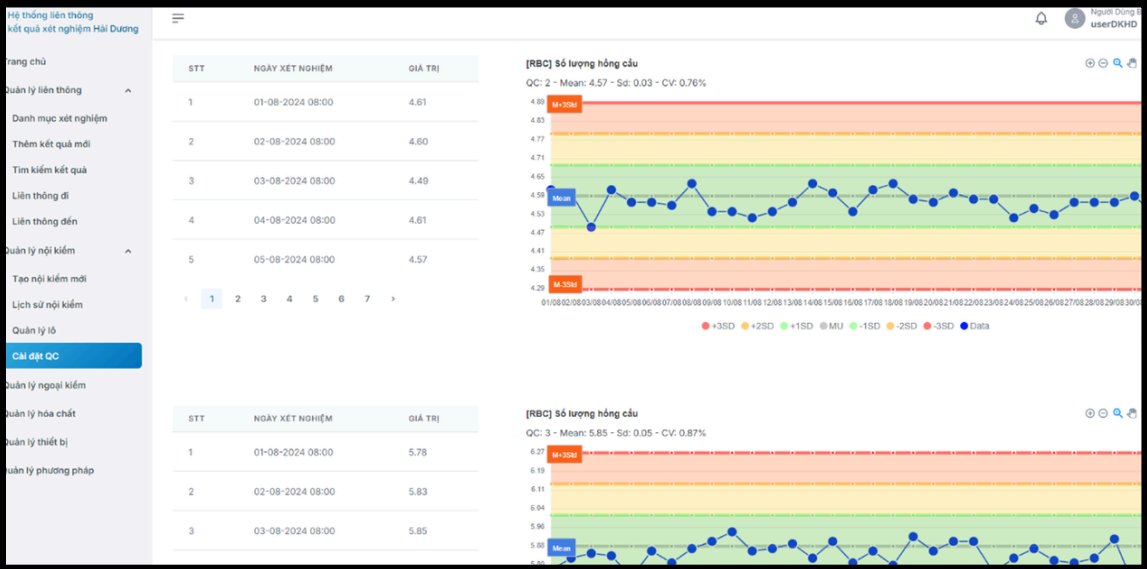Open the userDKHD profile avatar
The height and width of the screenshot is (569, 1147).
click(1075, 18)
